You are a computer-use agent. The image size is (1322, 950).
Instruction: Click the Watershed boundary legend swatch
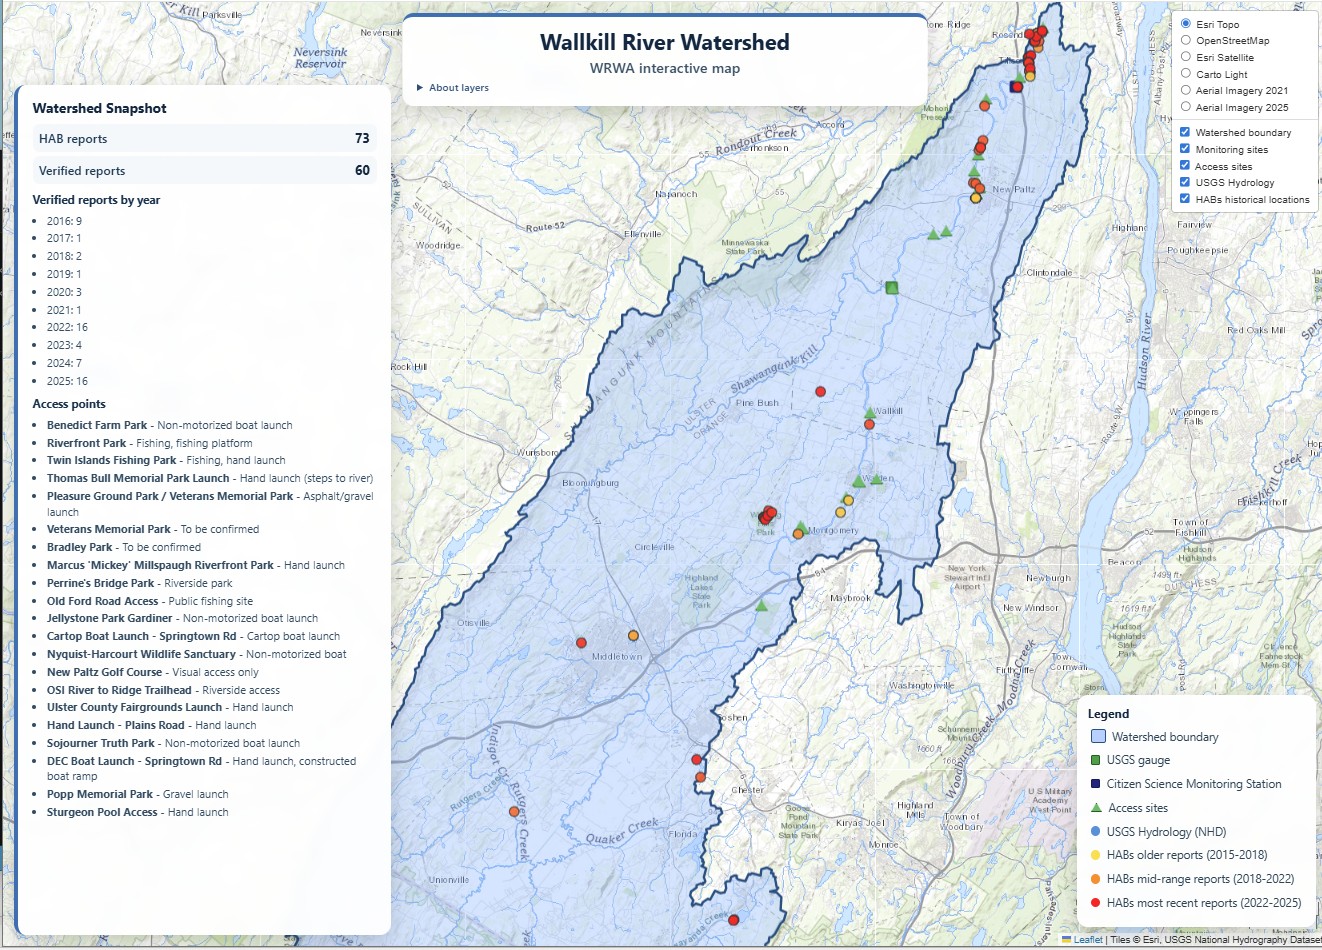[1098, 737]
